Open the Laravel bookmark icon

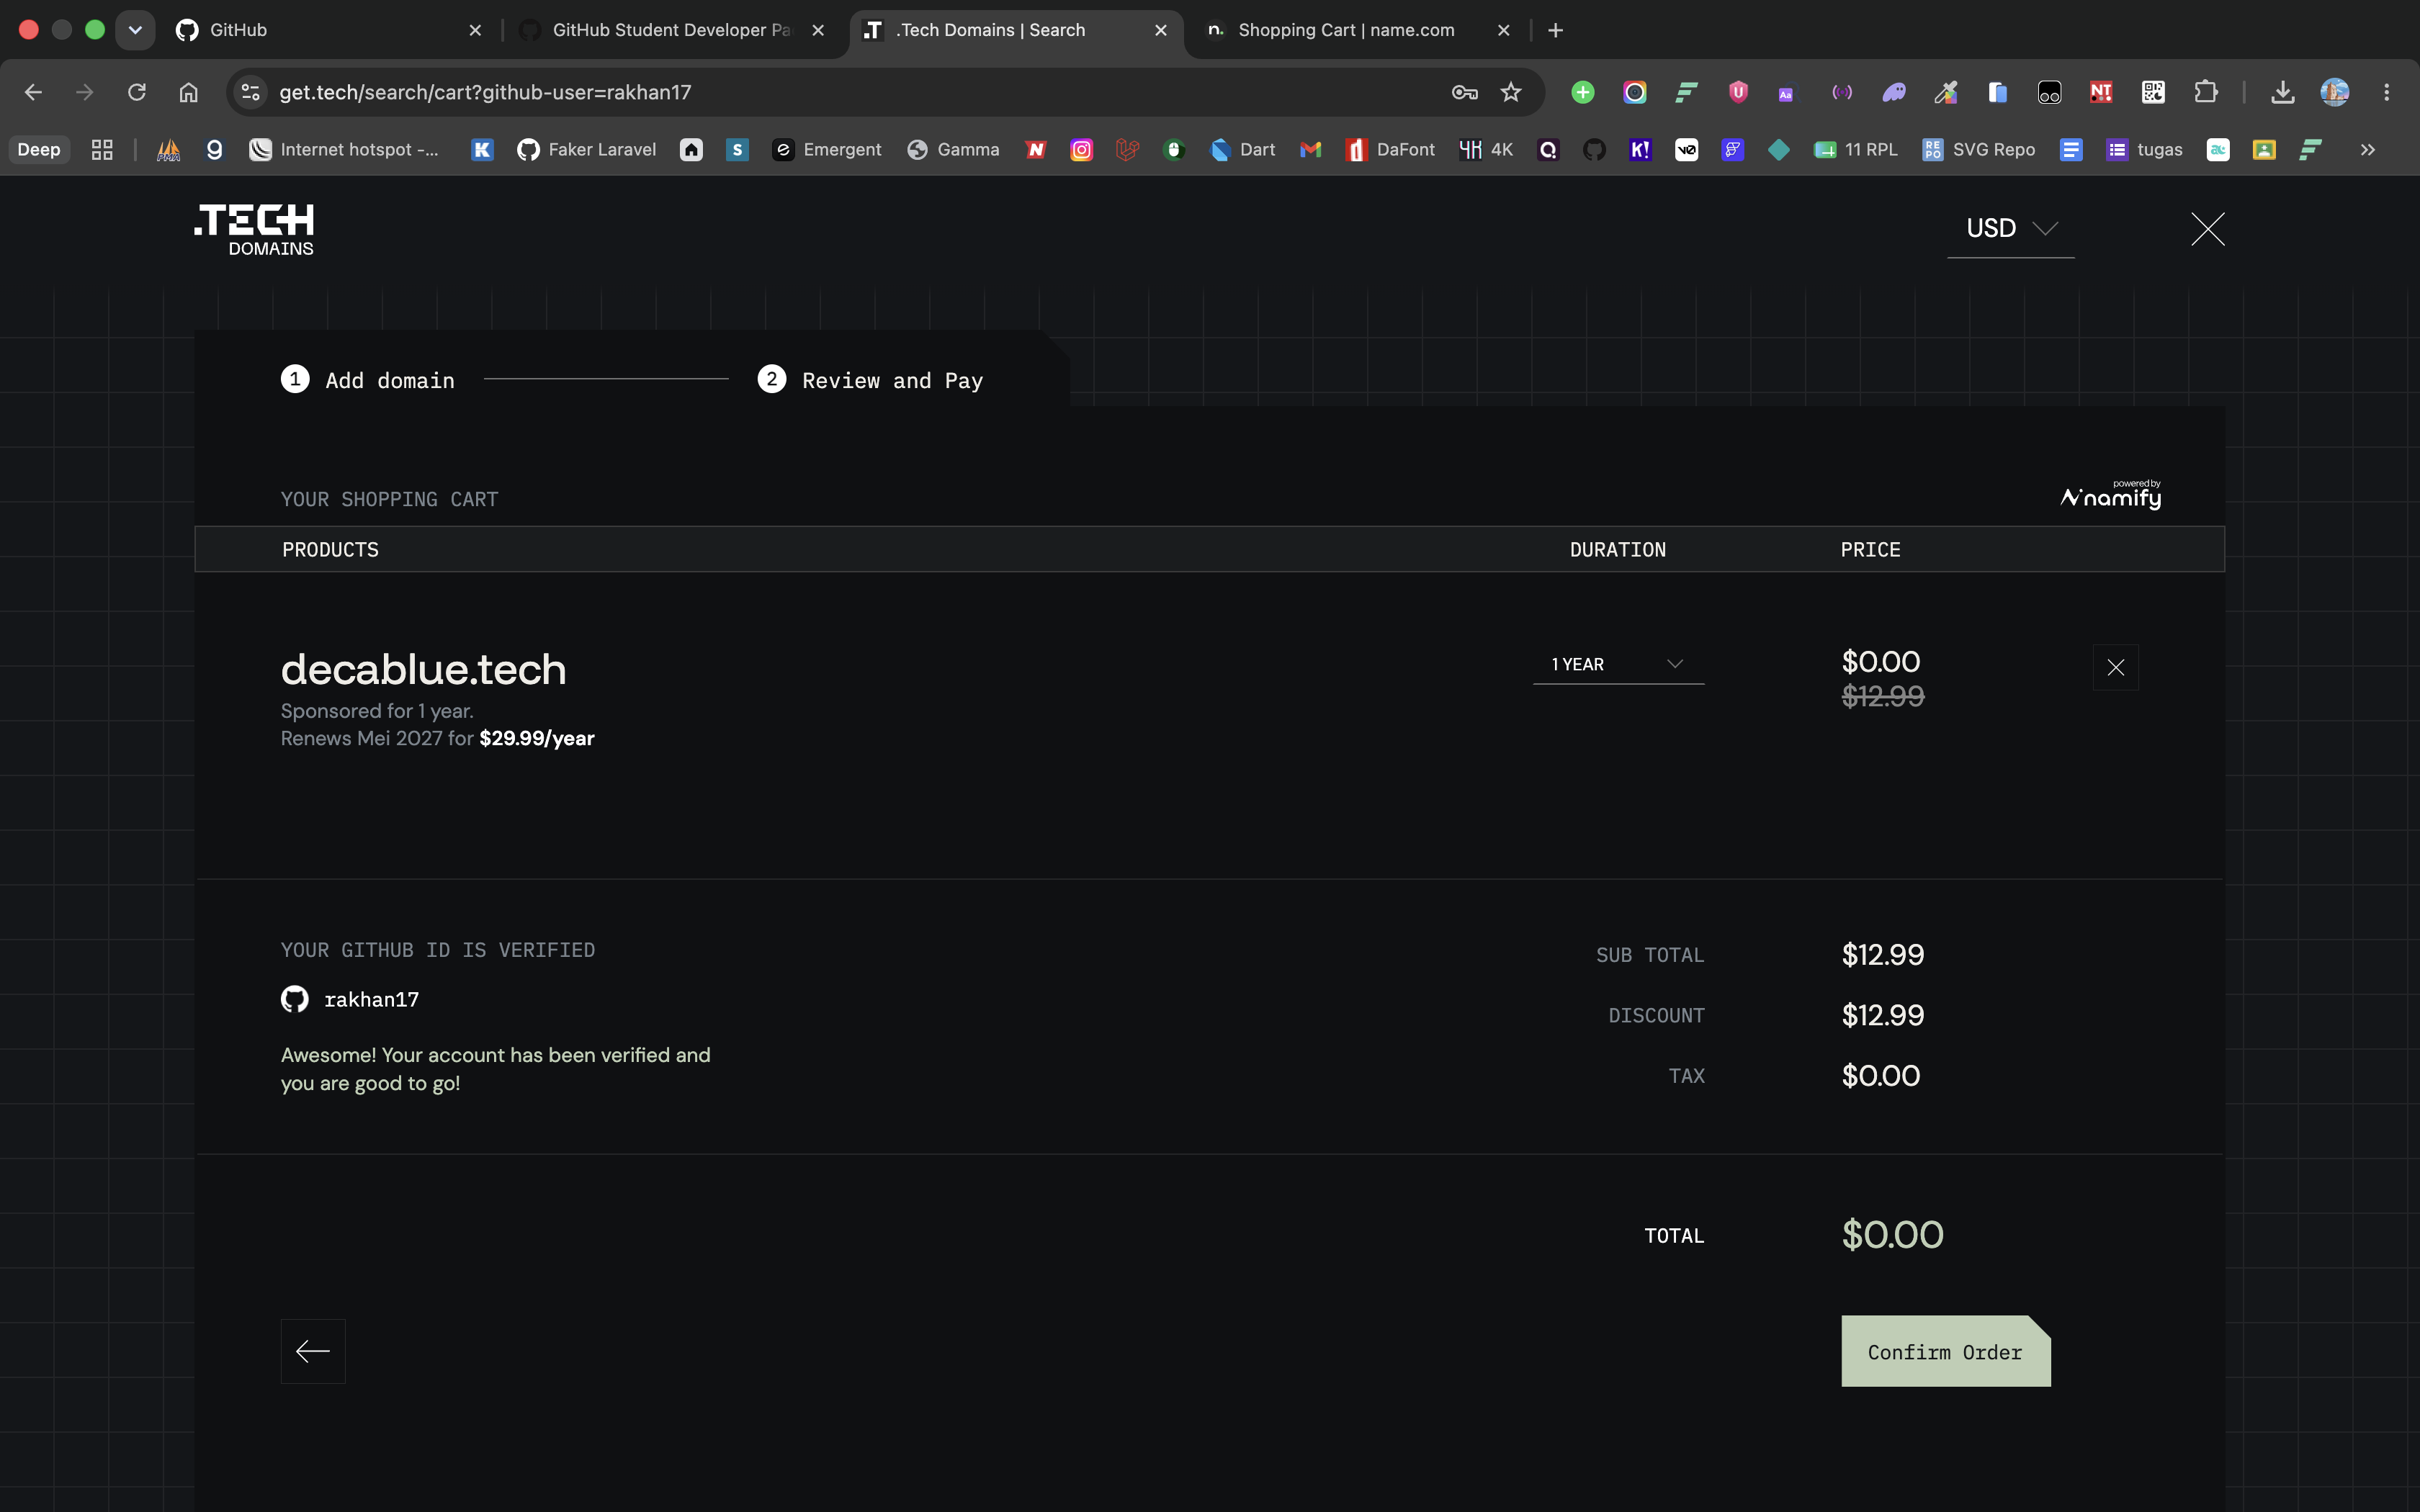click(1127, 149)
